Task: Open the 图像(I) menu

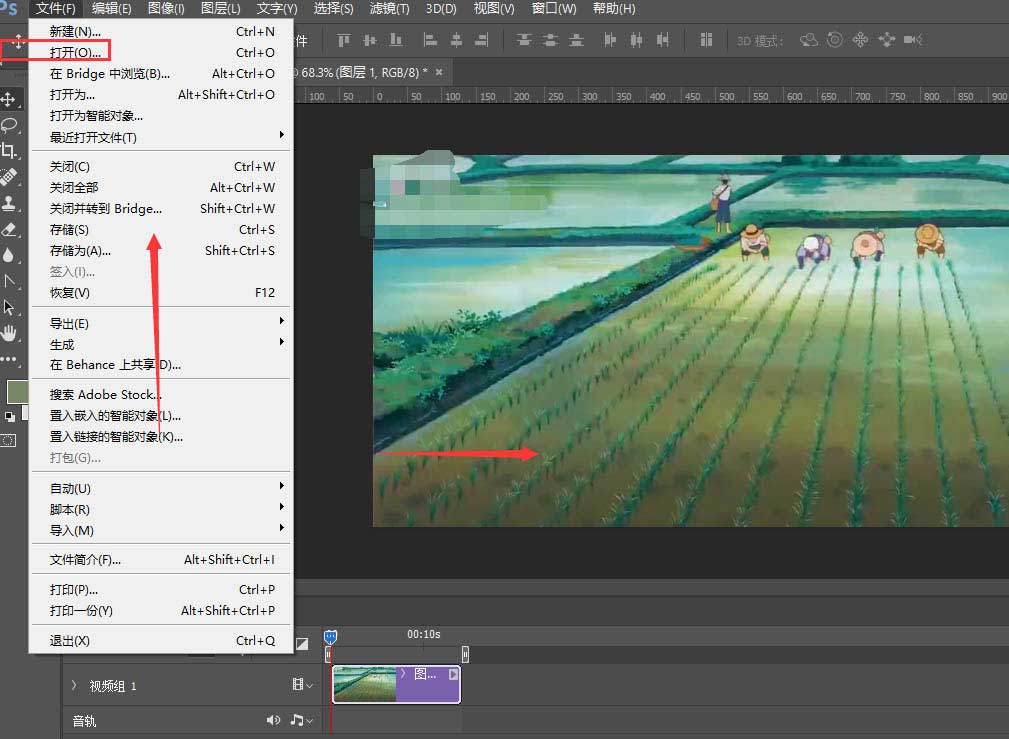Action: pos(166,8)
